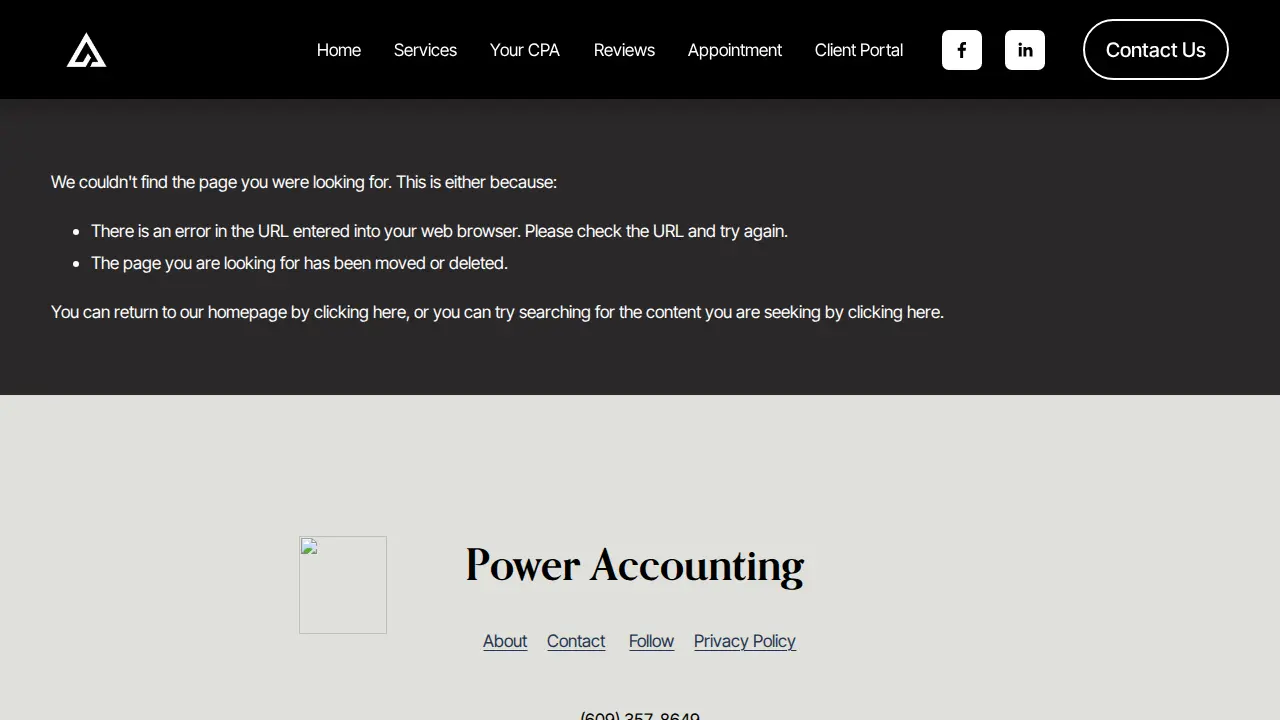Screen dimensions: 1280x720
Task: Open the About footer link
Action: click(x=505, y=641)
